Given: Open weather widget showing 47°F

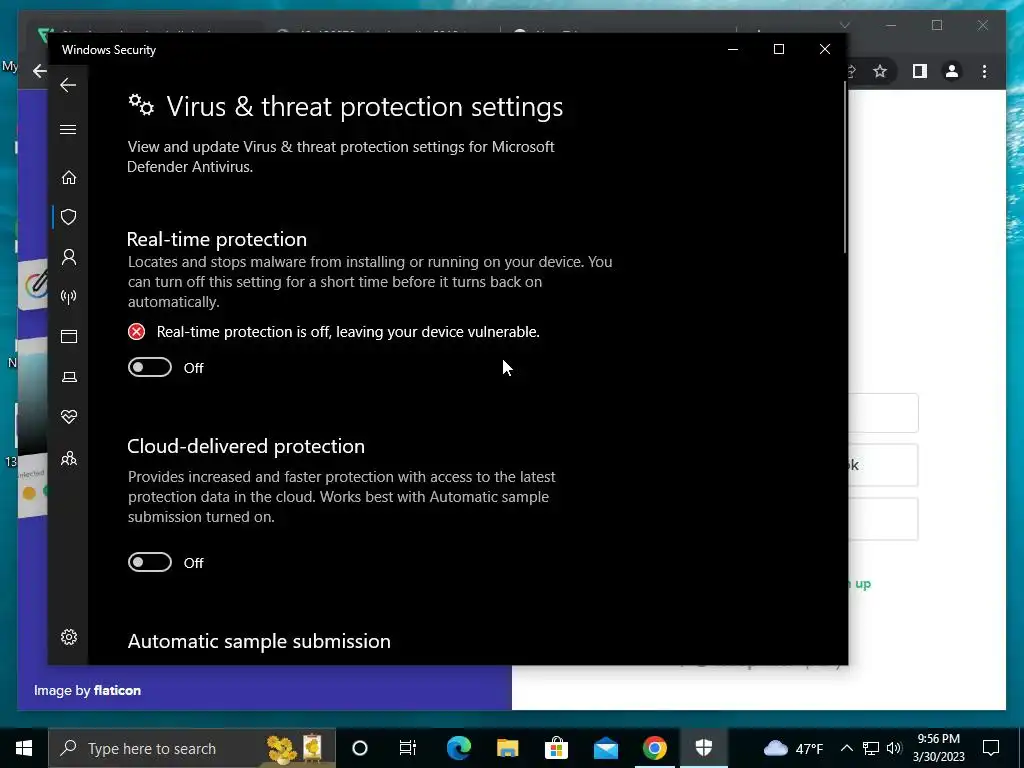Looking at the screenshot, I should pos(793,748).
